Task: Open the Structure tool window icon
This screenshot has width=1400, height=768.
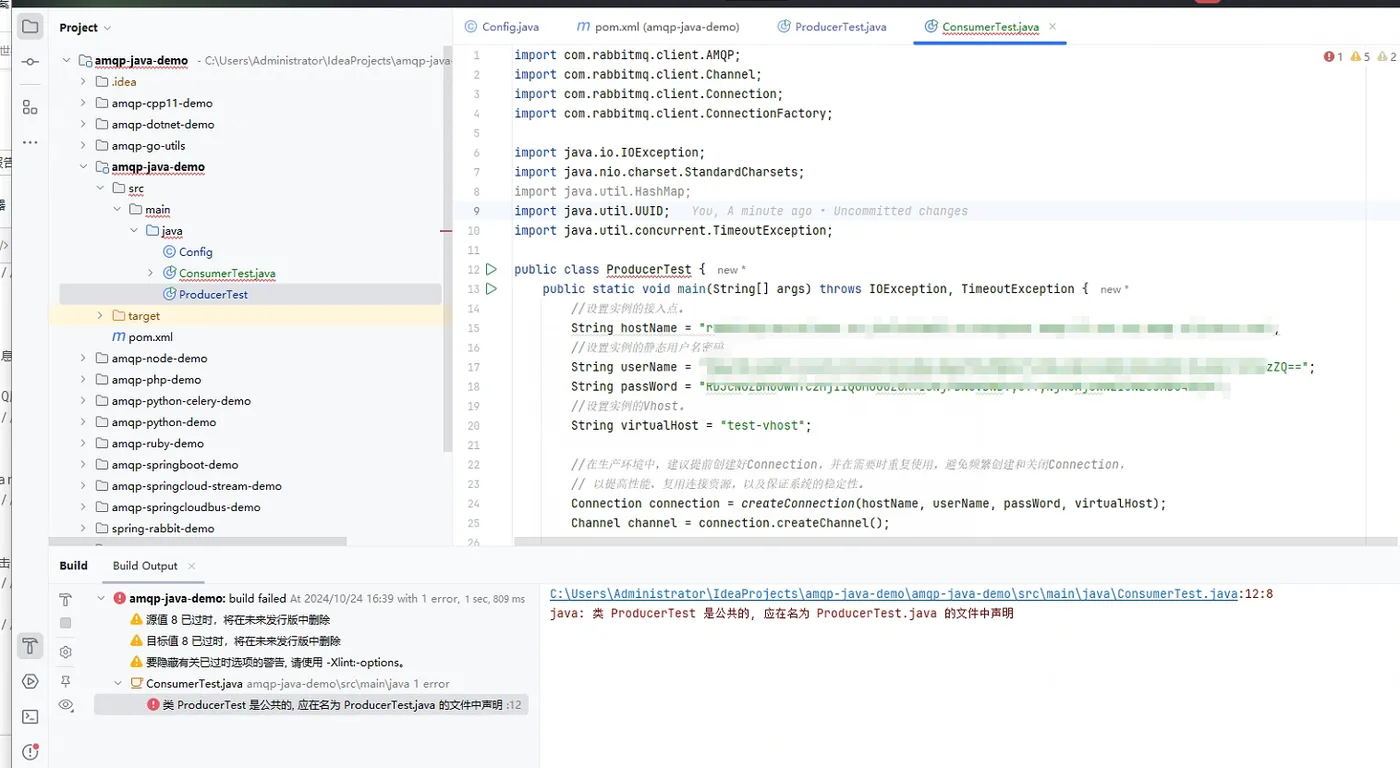Action: (x=30, y=107)
